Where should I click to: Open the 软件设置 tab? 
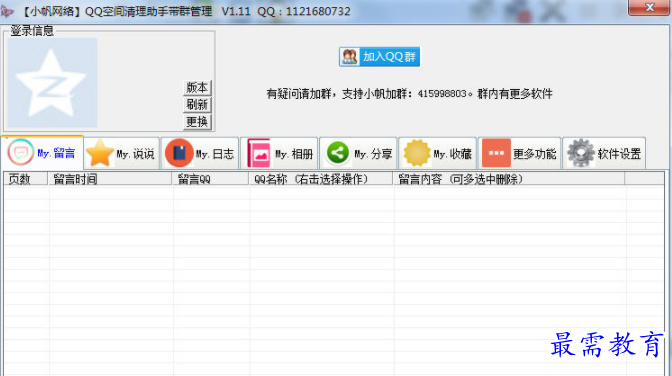tap(604, 153)
